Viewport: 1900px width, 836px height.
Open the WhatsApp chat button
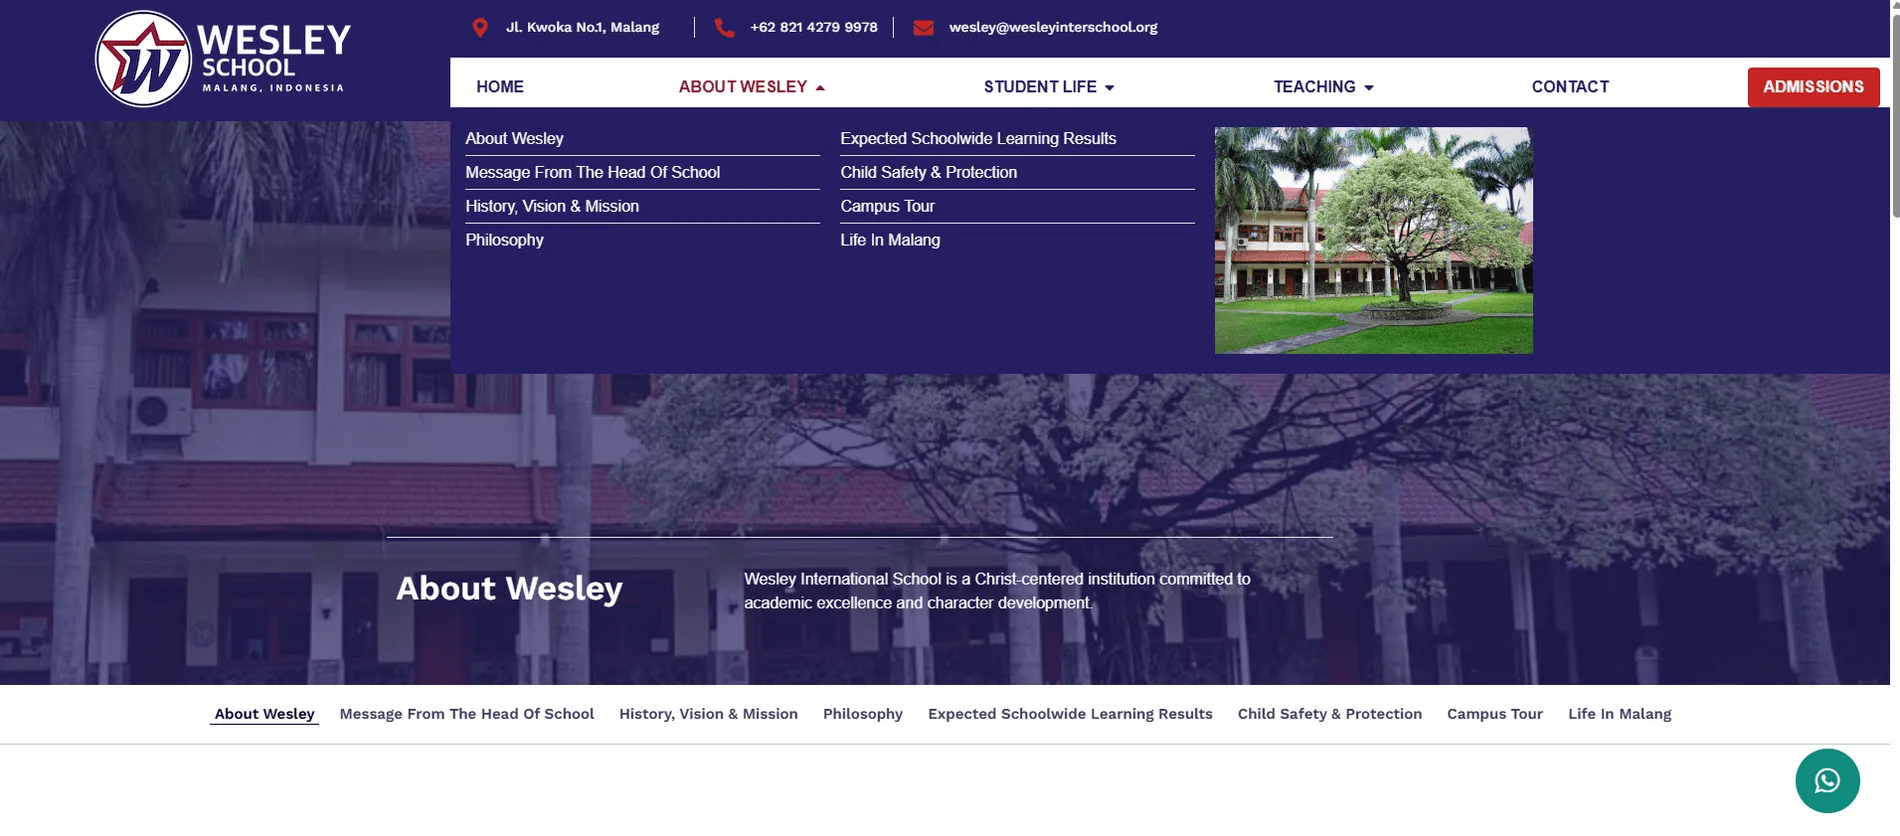tap(1827, 781)
